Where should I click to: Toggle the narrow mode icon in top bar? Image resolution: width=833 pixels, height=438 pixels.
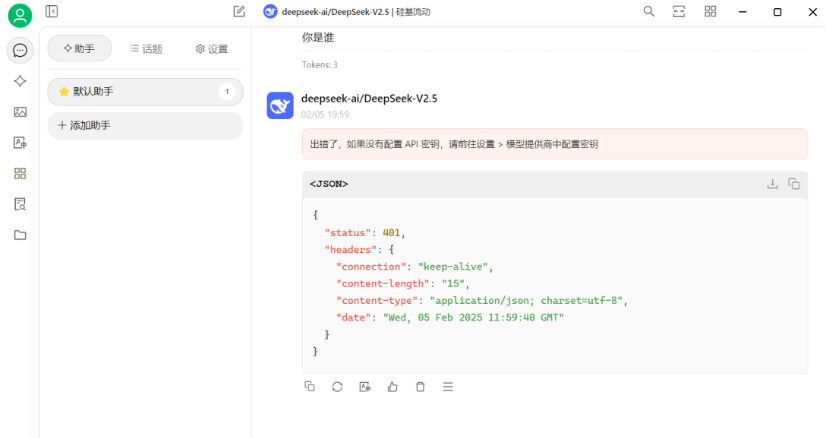tap(679, 11)
